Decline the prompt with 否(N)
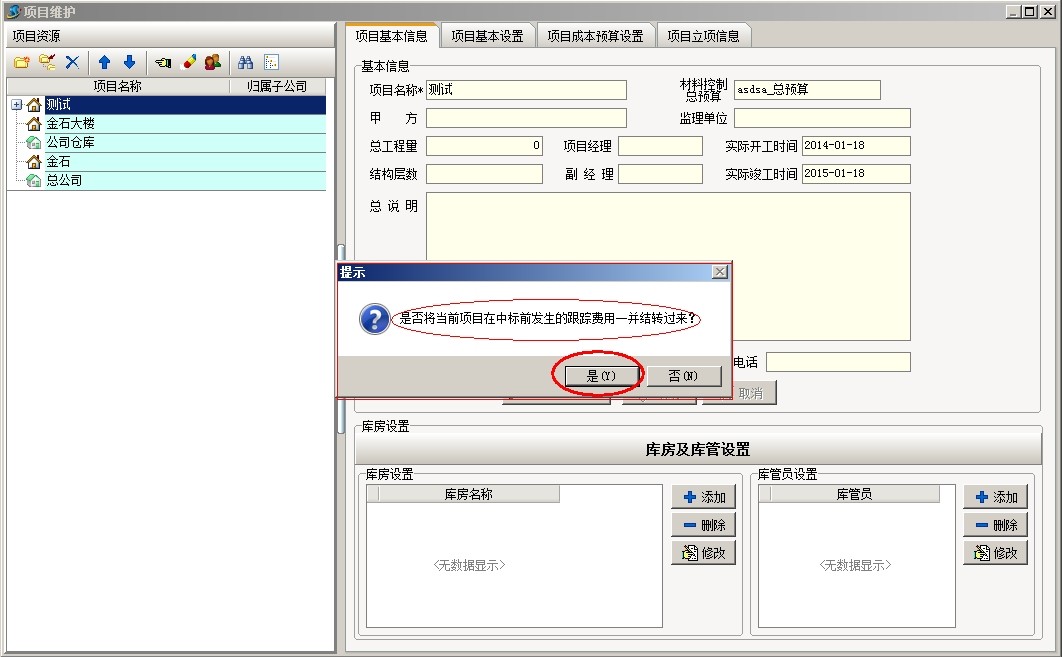Image resolution: width=1062 pixels, height=657 pixels. pyautogui.click(x=684, y=376)
